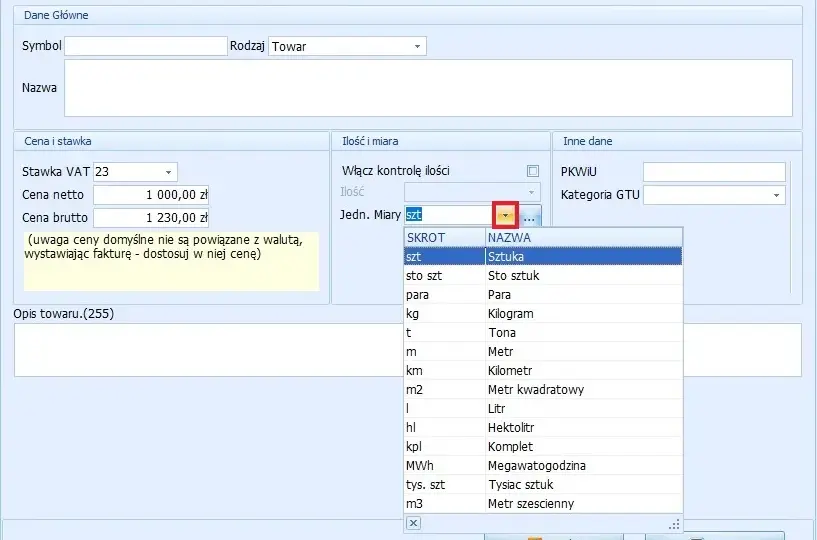The width and height of the screenshot is (817, 540).
Task: Click the kpl abbreviation cell
Action: [x=444, y=447]
